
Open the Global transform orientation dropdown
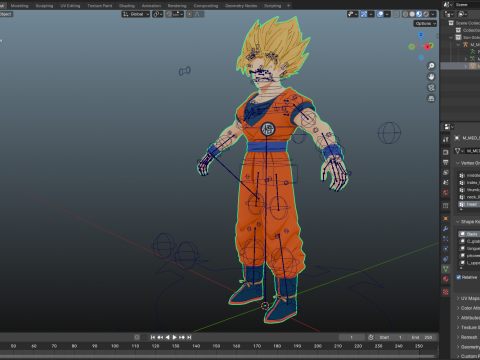(136, 14)
